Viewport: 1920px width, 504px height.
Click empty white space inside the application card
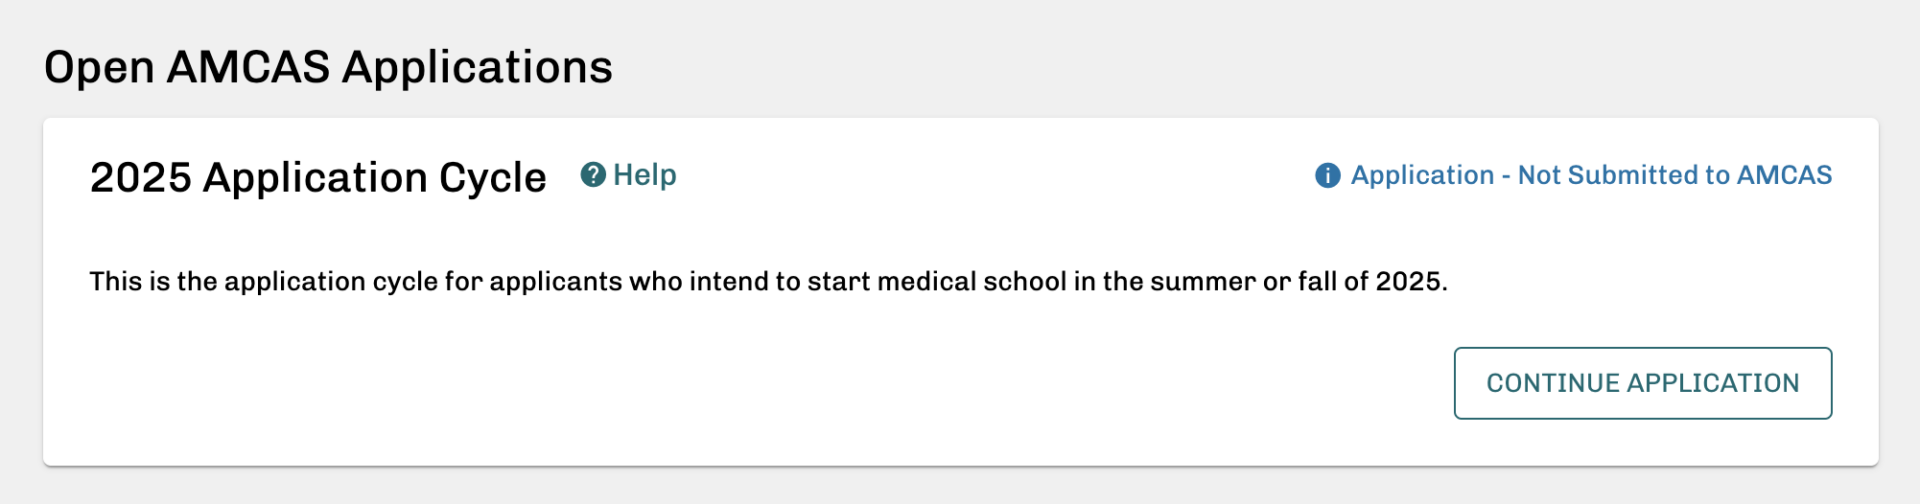700,390
